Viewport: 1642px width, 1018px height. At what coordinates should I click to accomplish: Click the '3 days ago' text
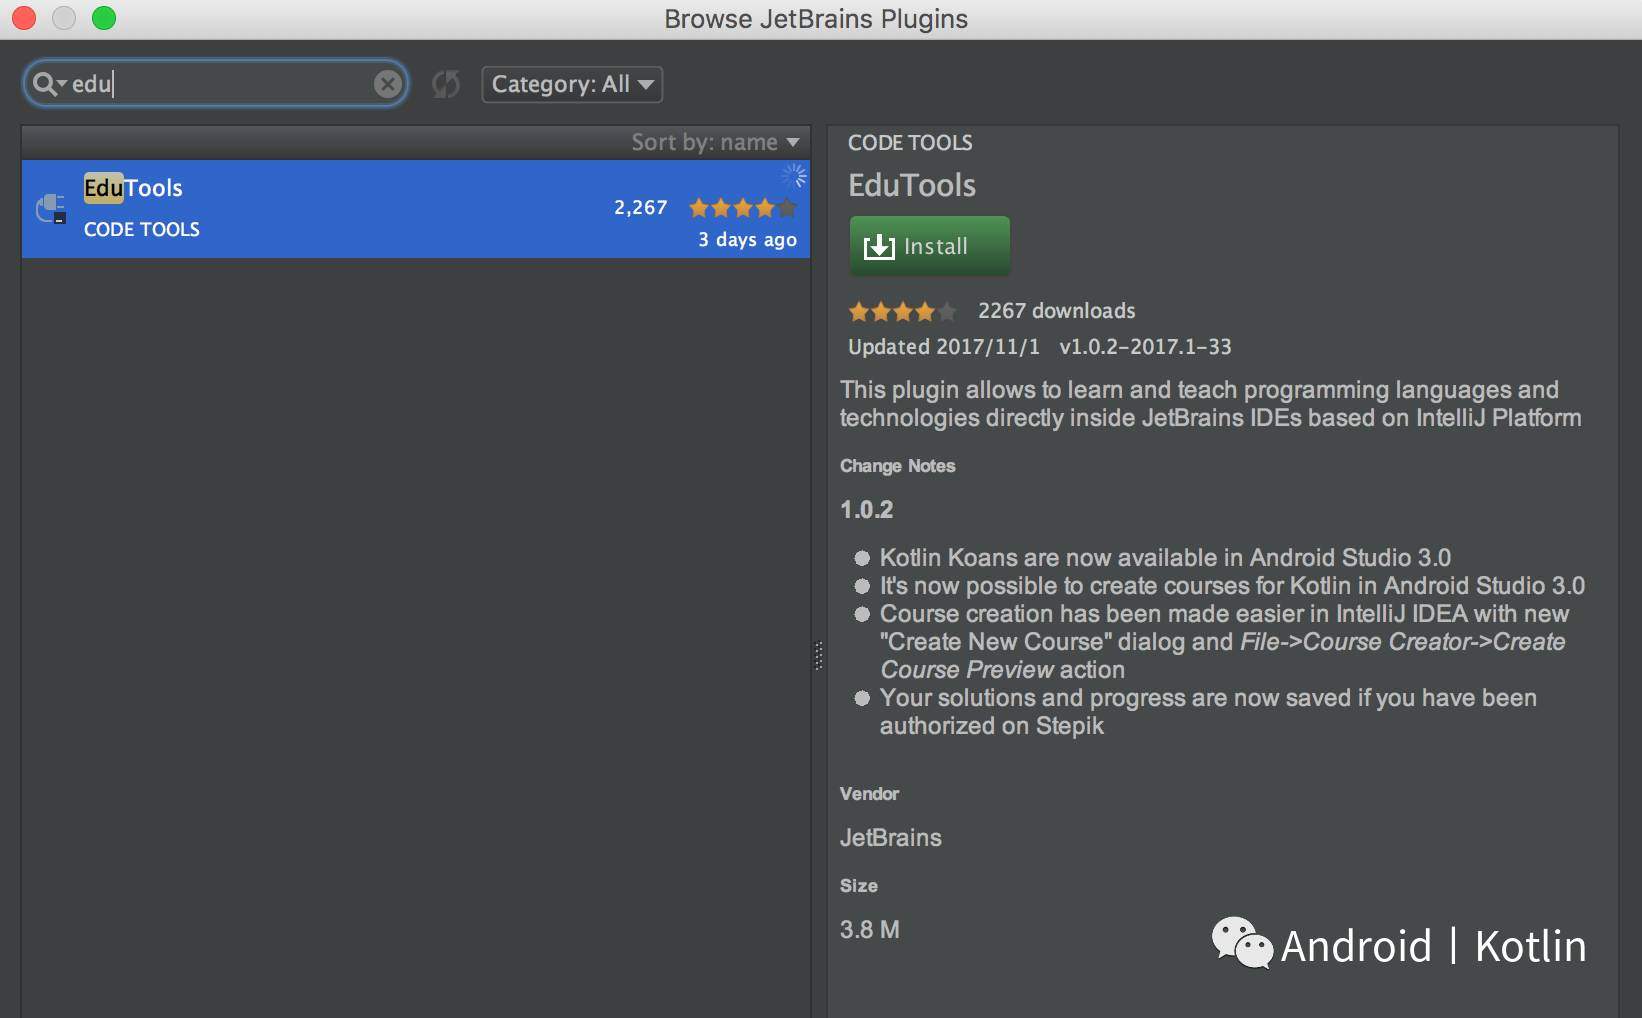[x=747, y=240]
